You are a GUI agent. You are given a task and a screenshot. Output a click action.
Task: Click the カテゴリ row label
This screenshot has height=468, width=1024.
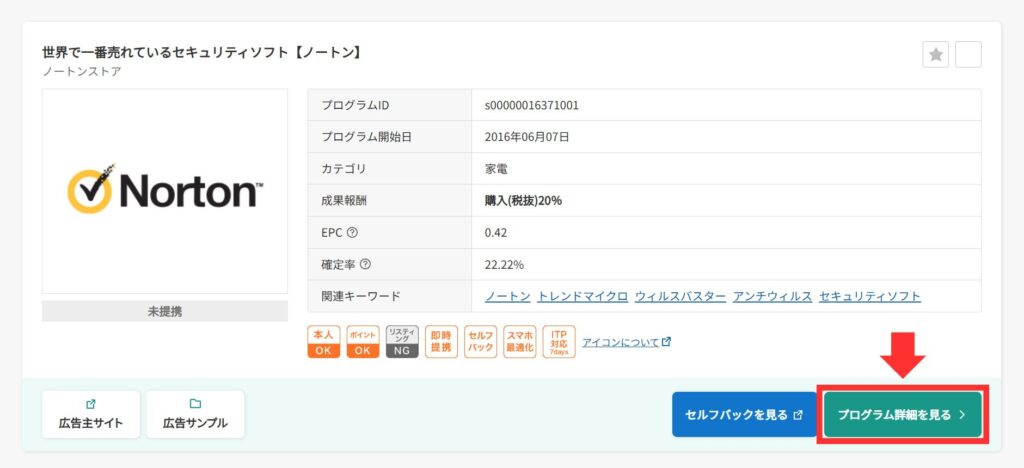click(344, 169)
